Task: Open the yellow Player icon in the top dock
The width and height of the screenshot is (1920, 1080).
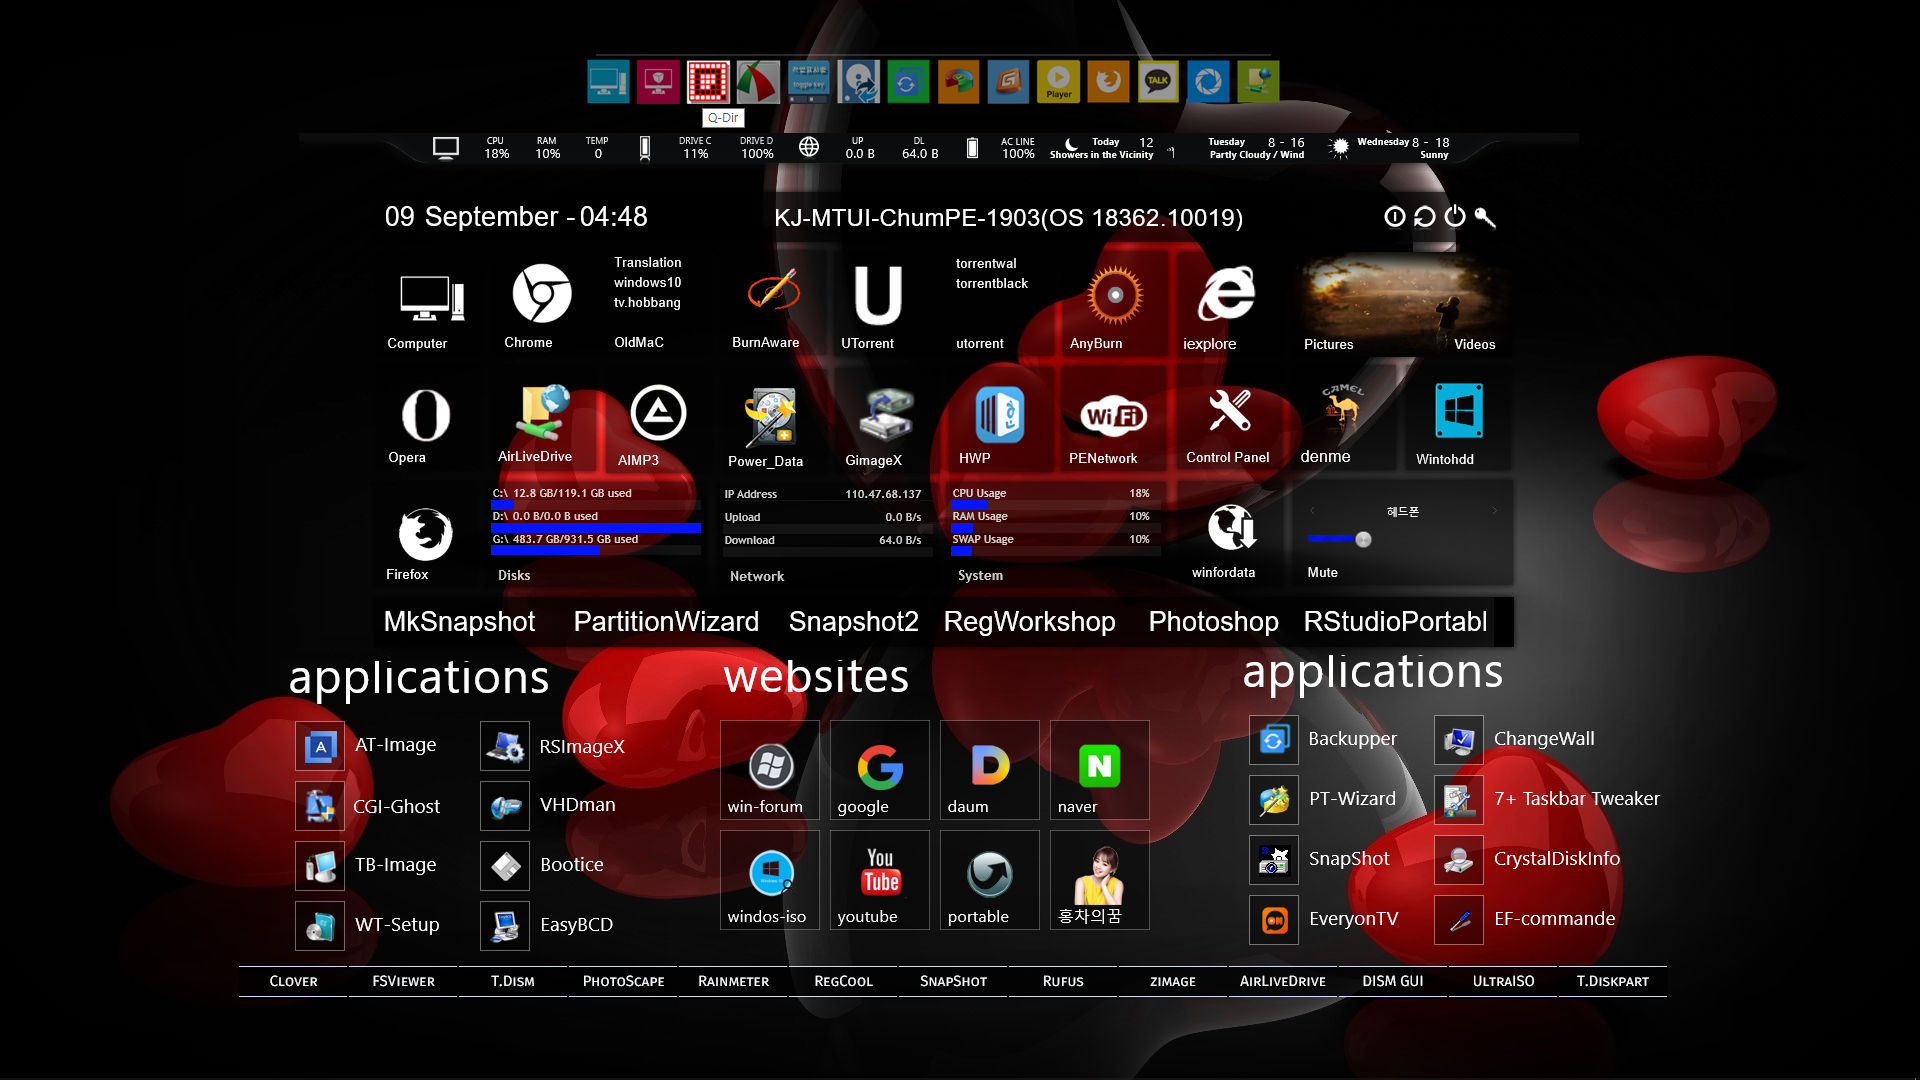Action: tap(1058, 82)
